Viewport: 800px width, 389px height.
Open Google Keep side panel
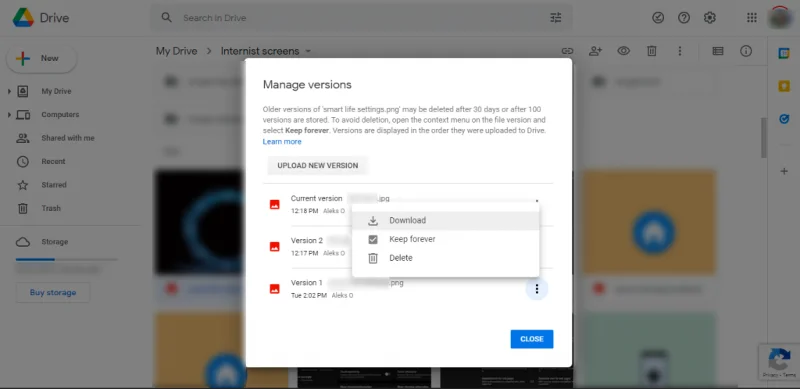click(784, 86)
